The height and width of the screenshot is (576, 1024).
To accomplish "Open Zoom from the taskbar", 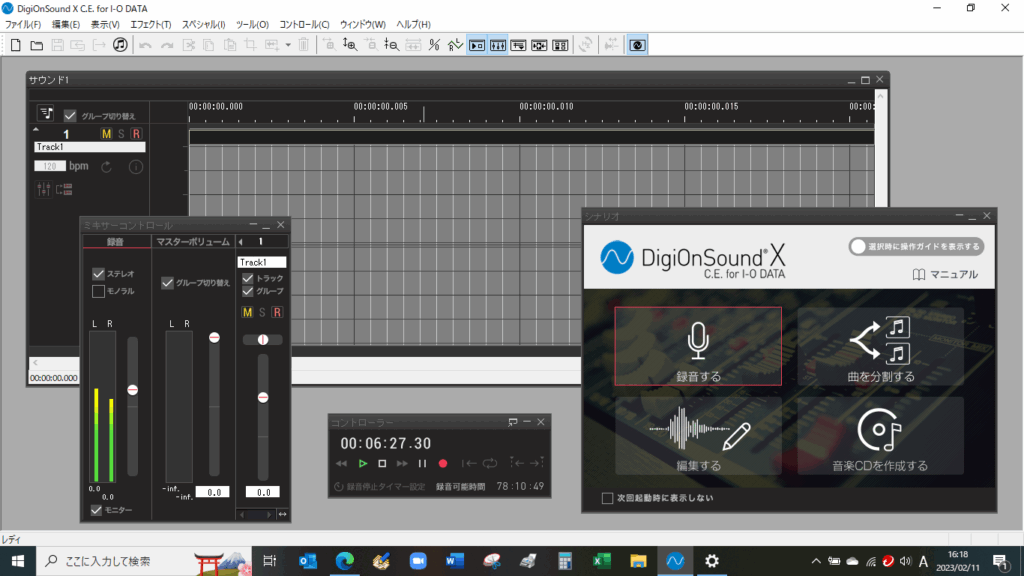I will pos(418,561).
